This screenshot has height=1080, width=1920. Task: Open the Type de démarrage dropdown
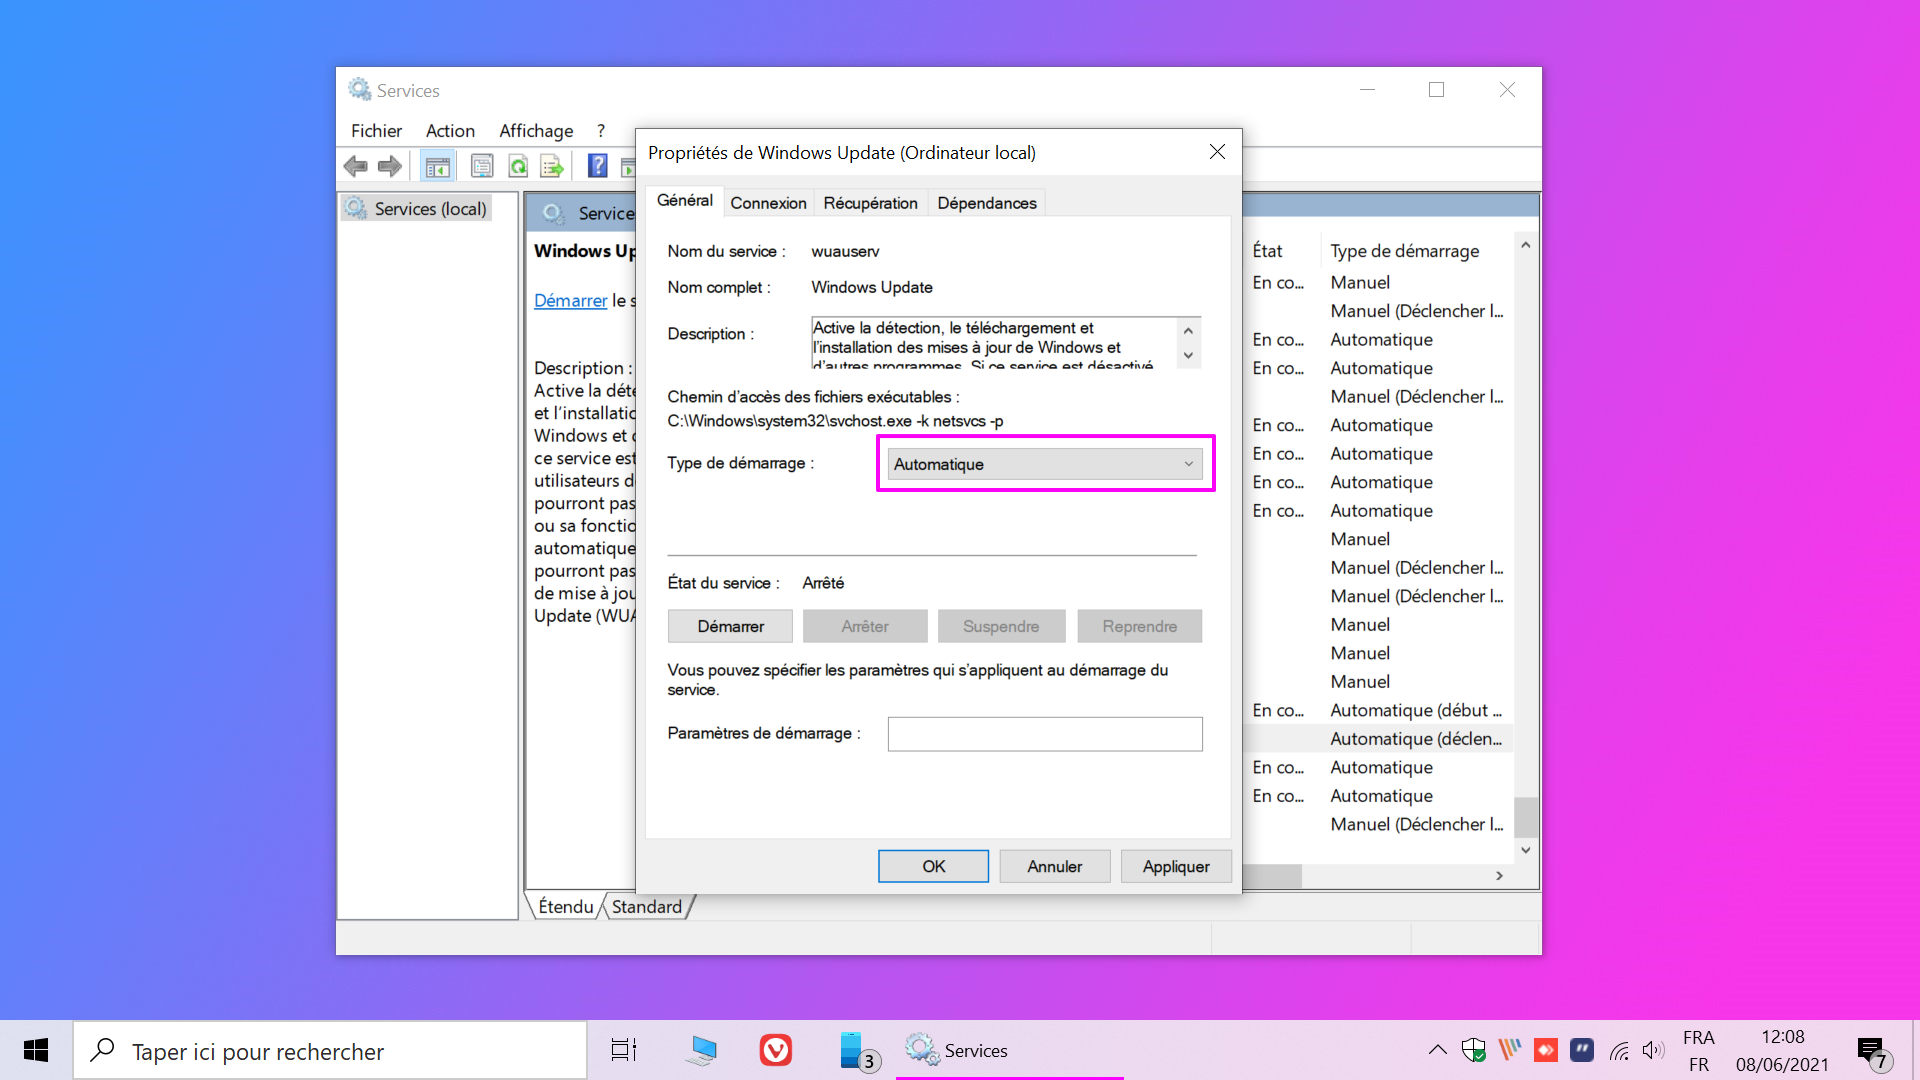click(1045, 464)
